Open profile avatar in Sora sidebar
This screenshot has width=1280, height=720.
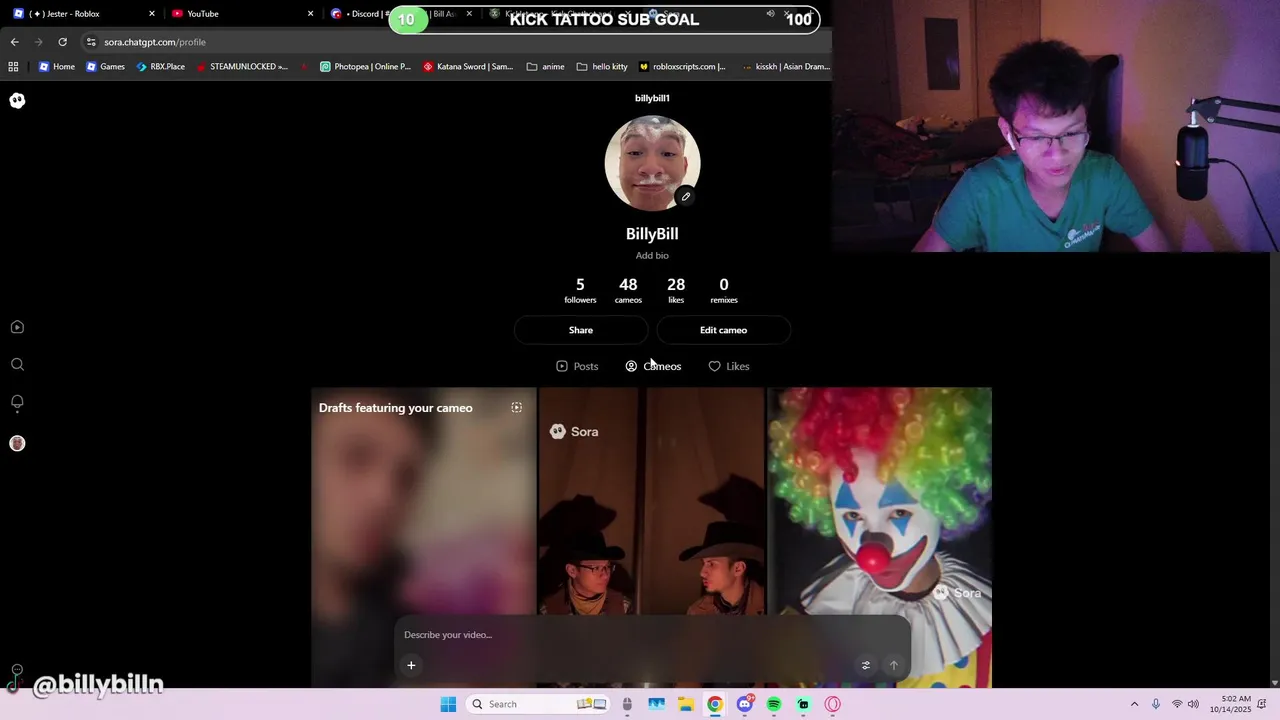[17, 443]
